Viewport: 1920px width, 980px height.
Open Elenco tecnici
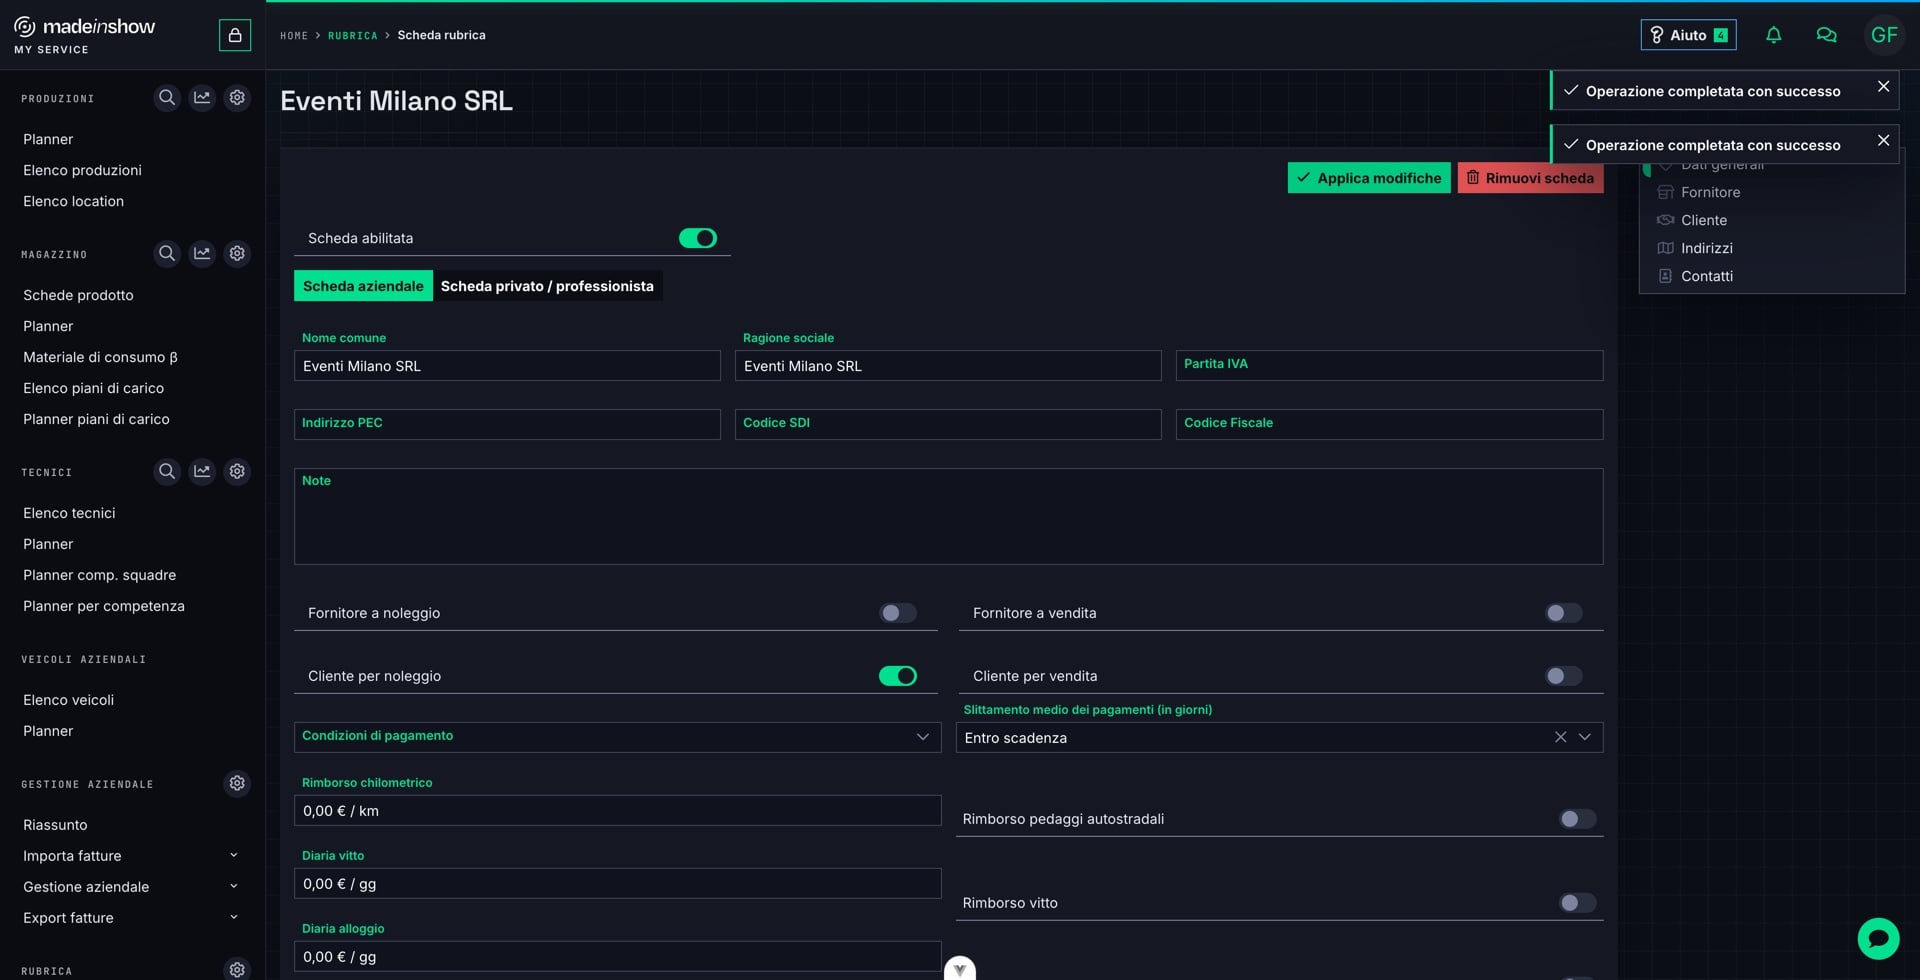click(x=69, y=513)
